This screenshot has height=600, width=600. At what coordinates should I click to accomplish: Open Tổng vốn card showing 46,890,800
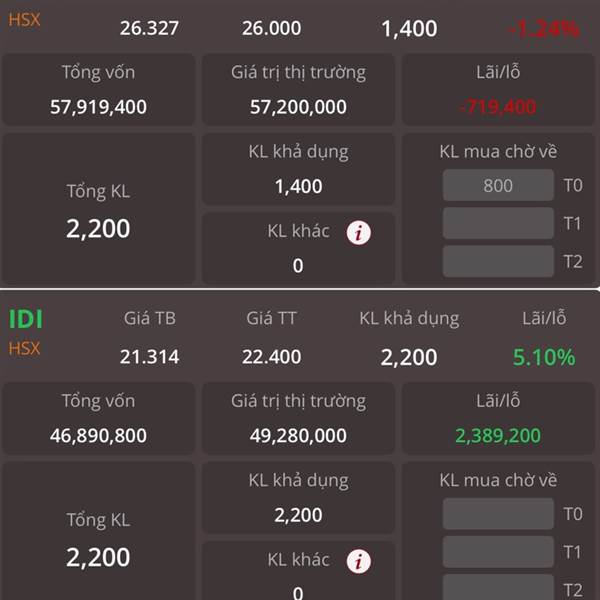pos(98,419)
